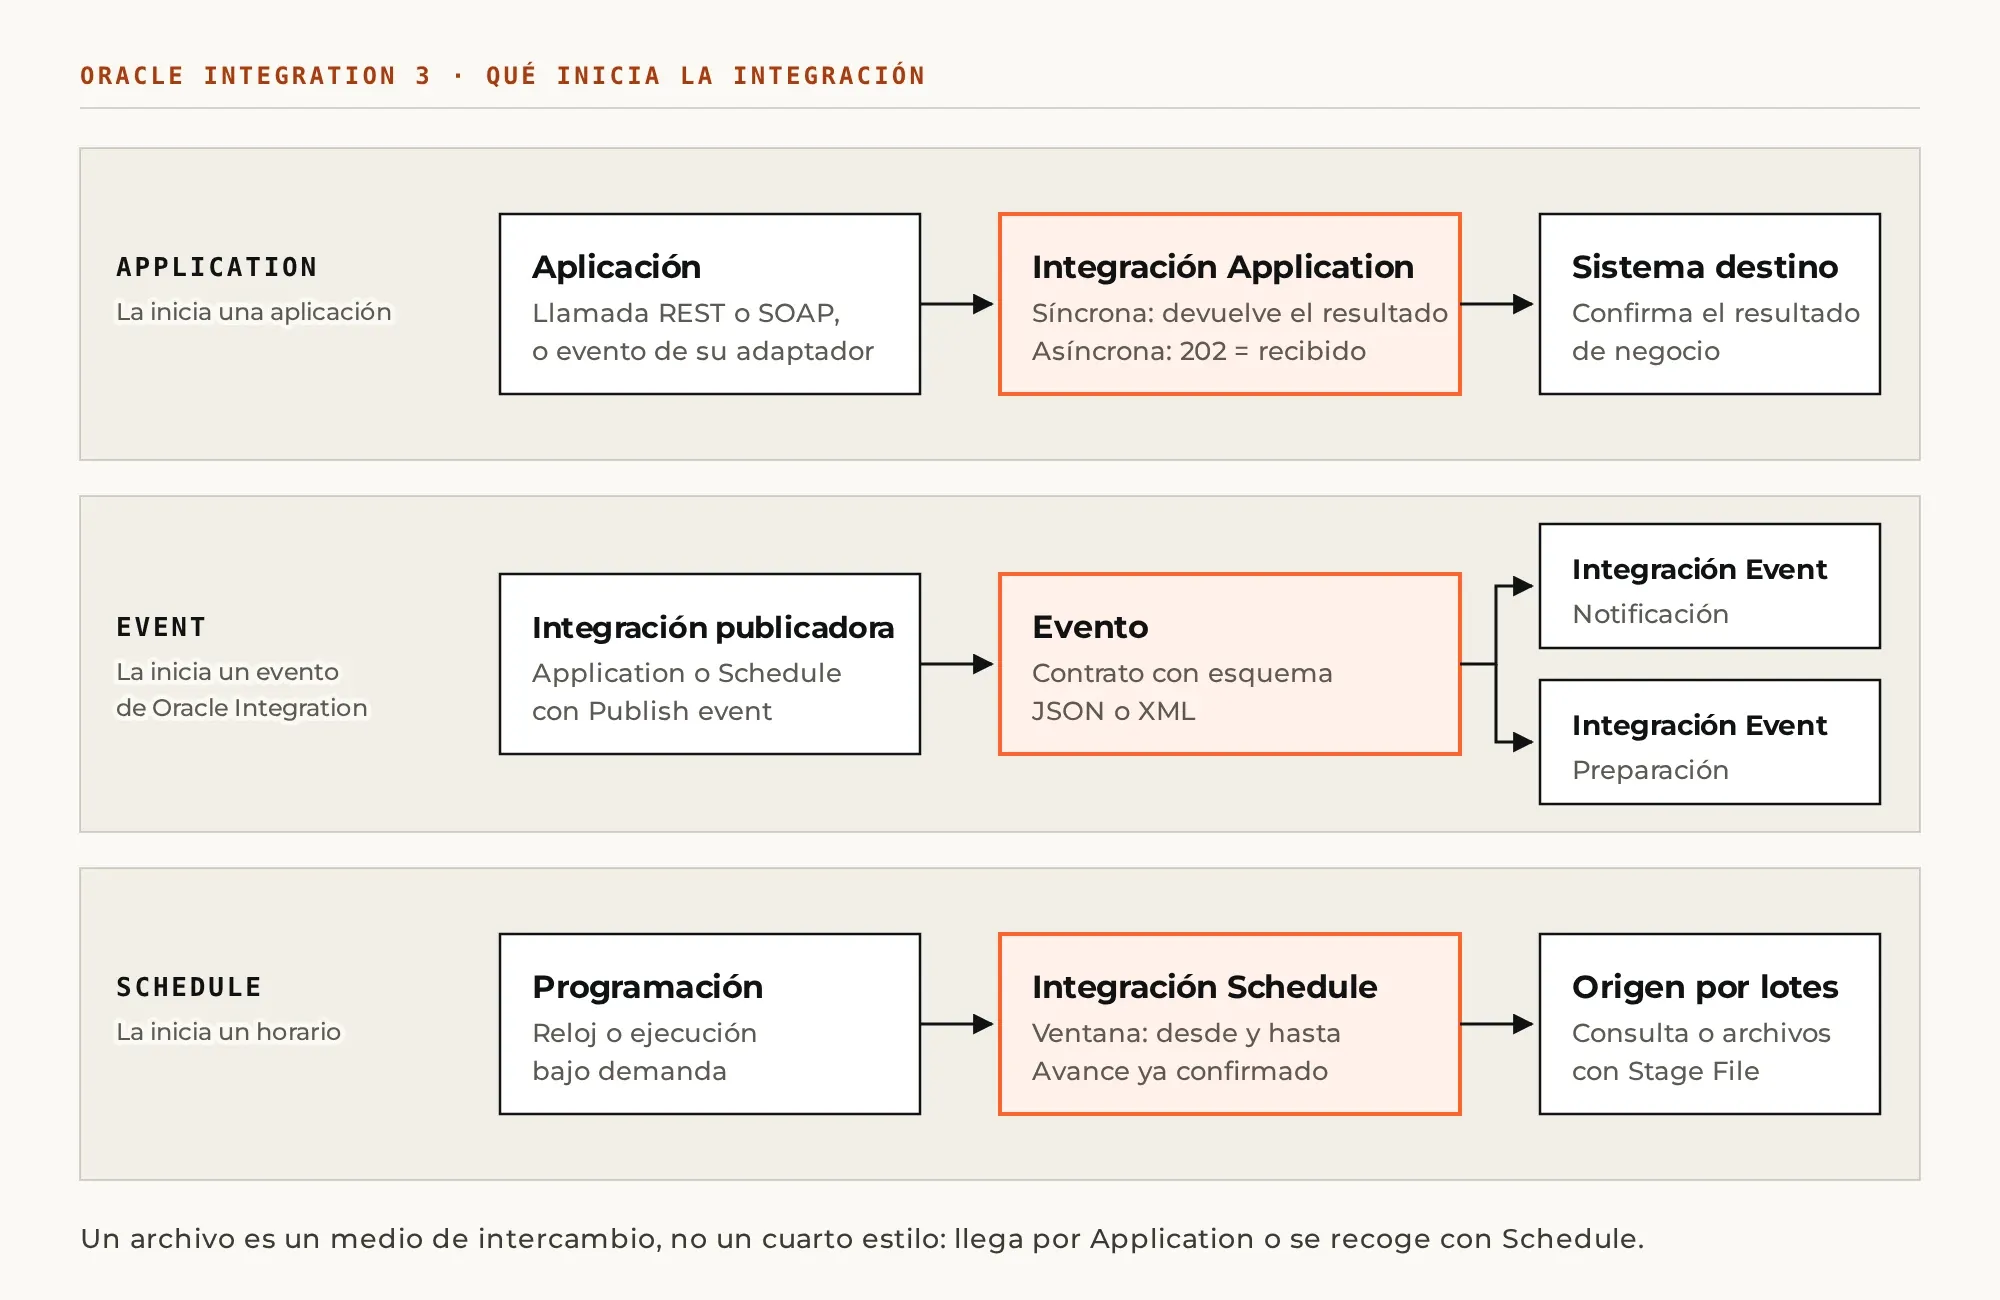Click 'con Stage File' line

tap(1665, 1071)
